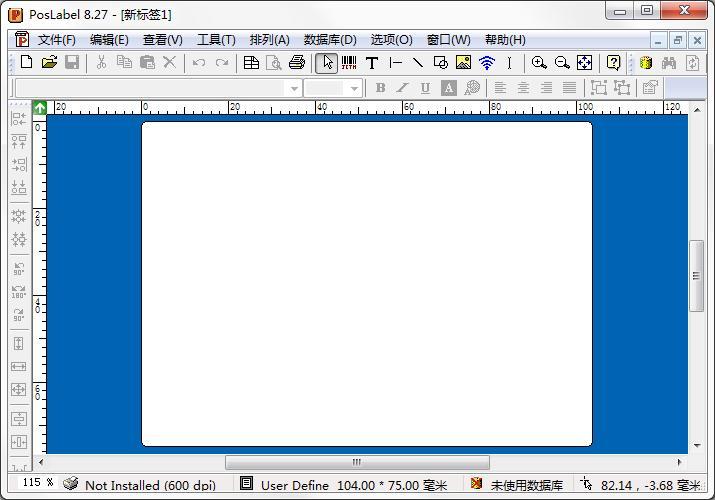Image resolution: width=715 pixels, height=500 pixels.
Task: Click the horizontal scrollbar thumb
Action: click(357, 462)
